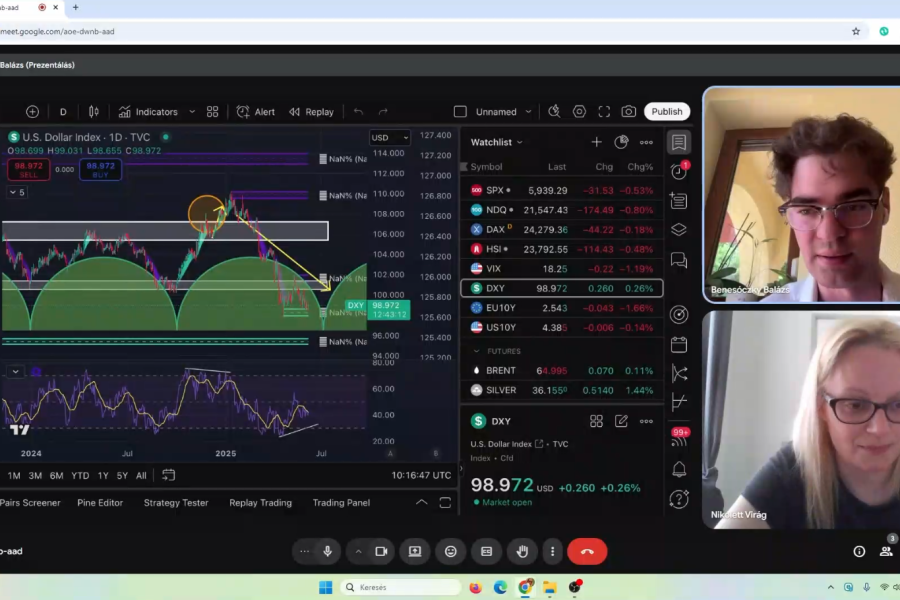Select the DXY row in watchlist
The image size is (900, 600).
(560, 288)
